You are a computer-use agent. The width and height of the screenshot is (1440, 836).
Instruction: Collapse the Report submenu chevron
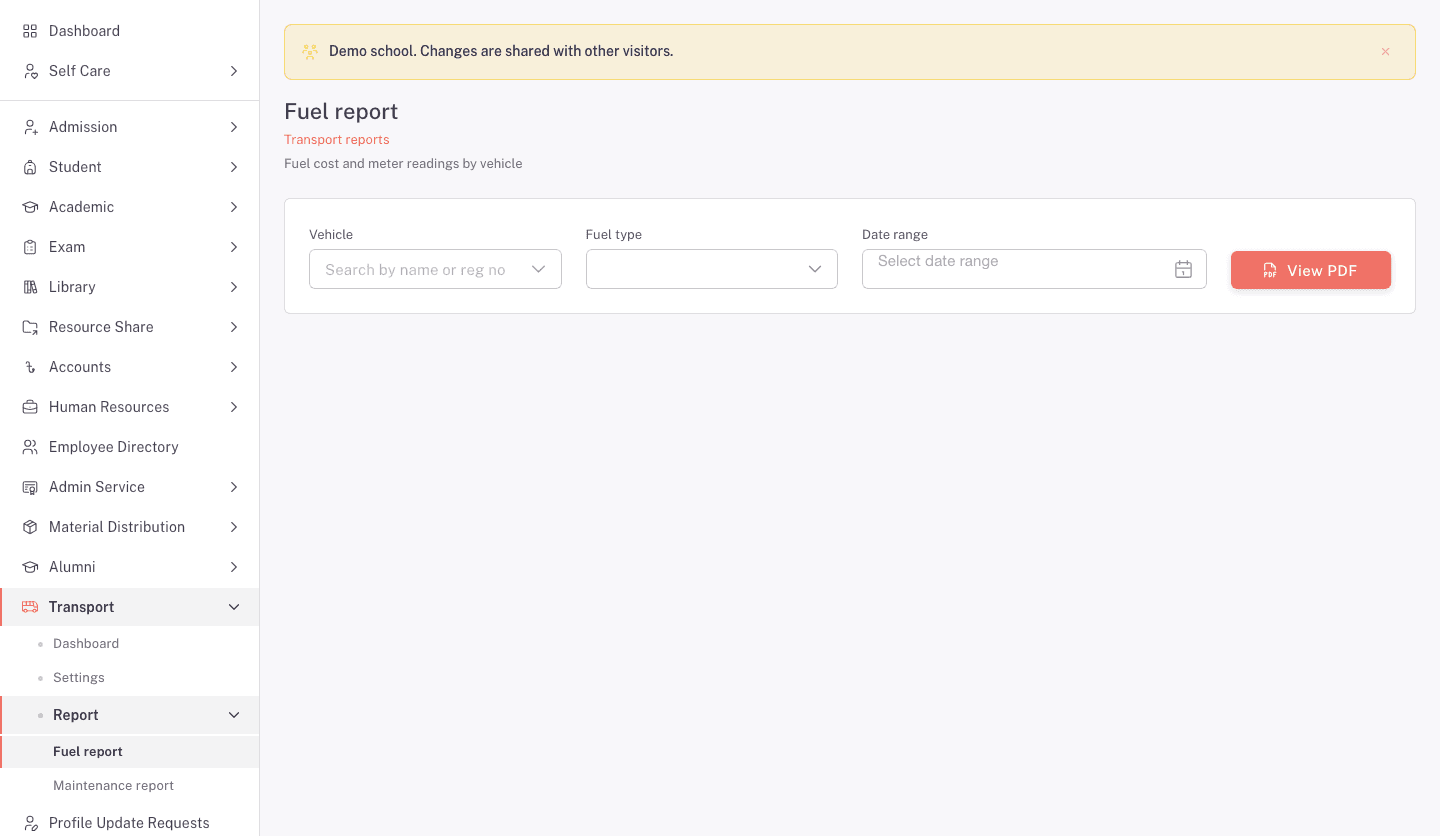(x=234, y=715)
